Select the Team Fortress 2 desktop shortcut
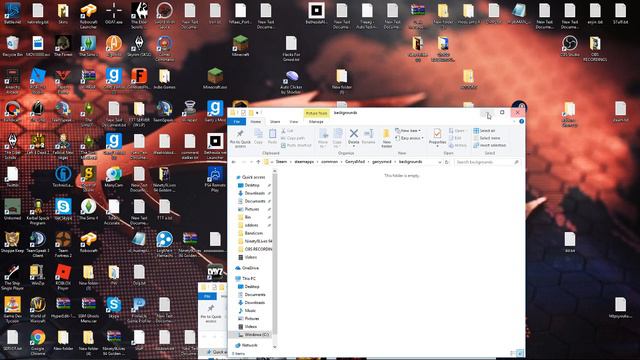 pyautogui.click(x=63, y=245)
